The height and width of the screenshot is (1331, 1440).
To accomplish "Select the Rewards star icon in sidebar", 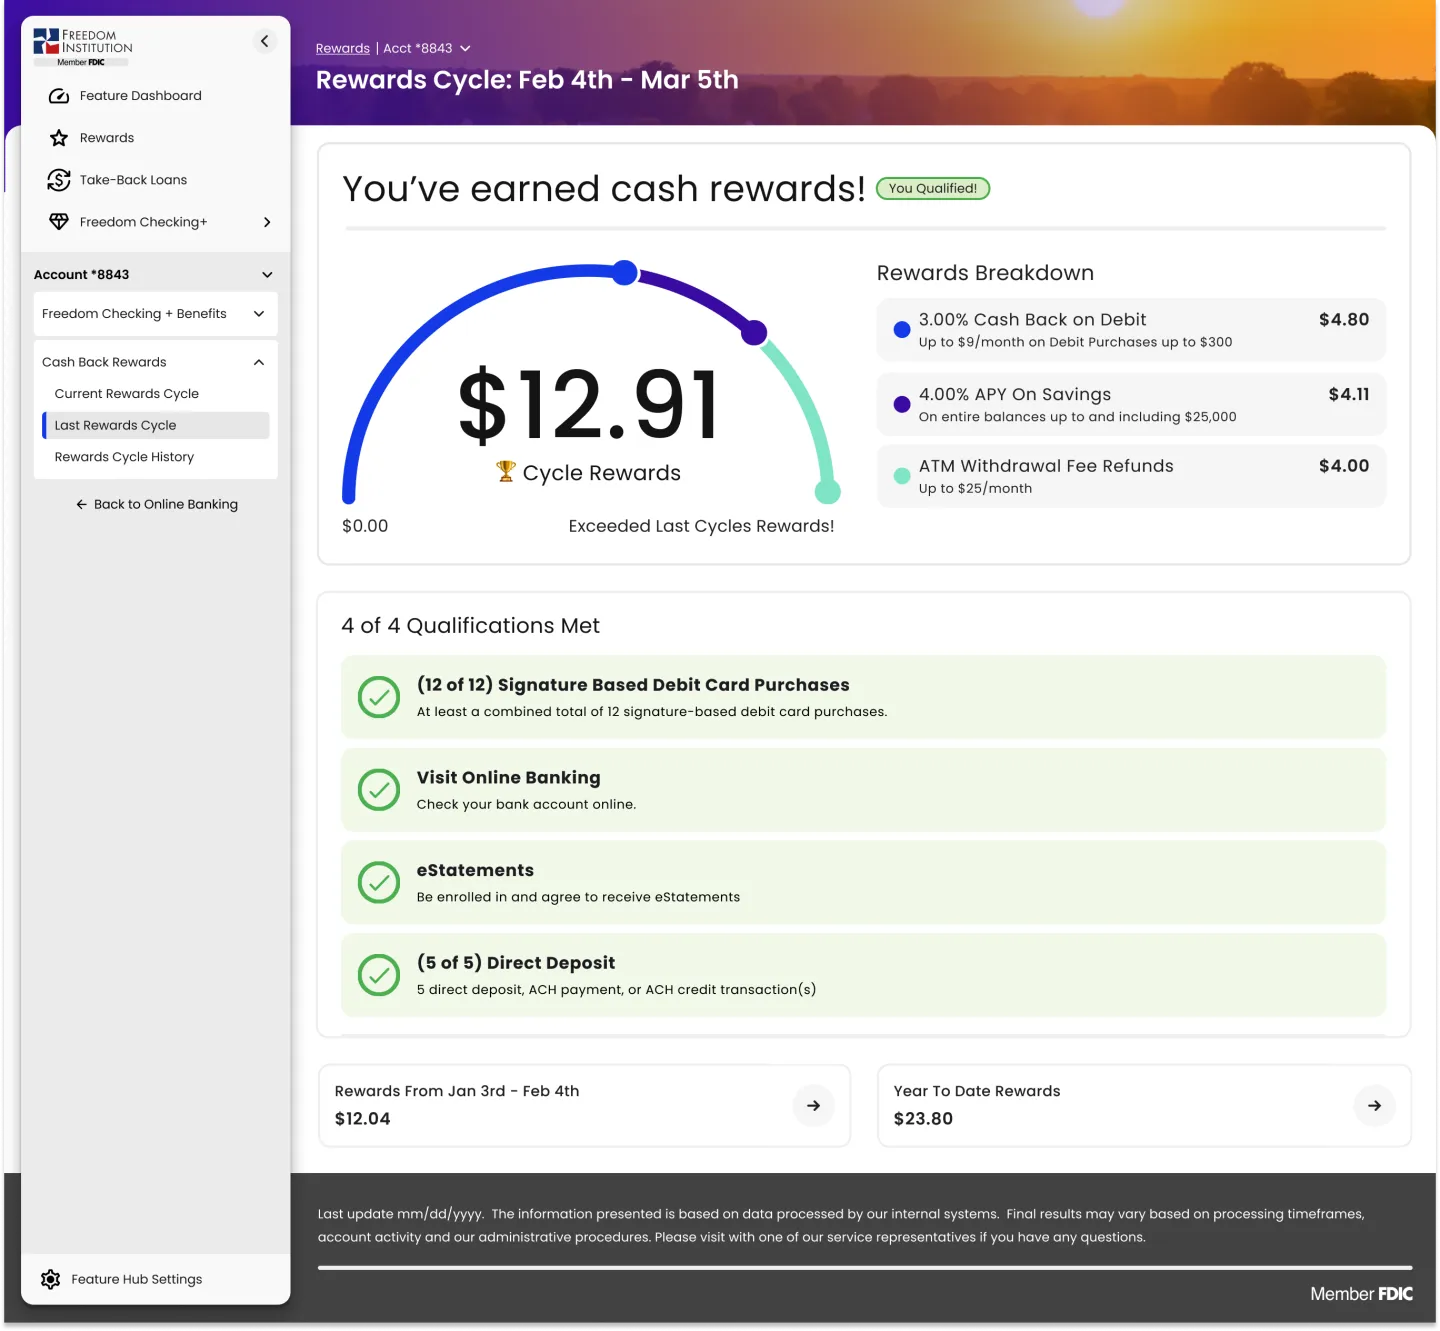I will coord(59,137).
